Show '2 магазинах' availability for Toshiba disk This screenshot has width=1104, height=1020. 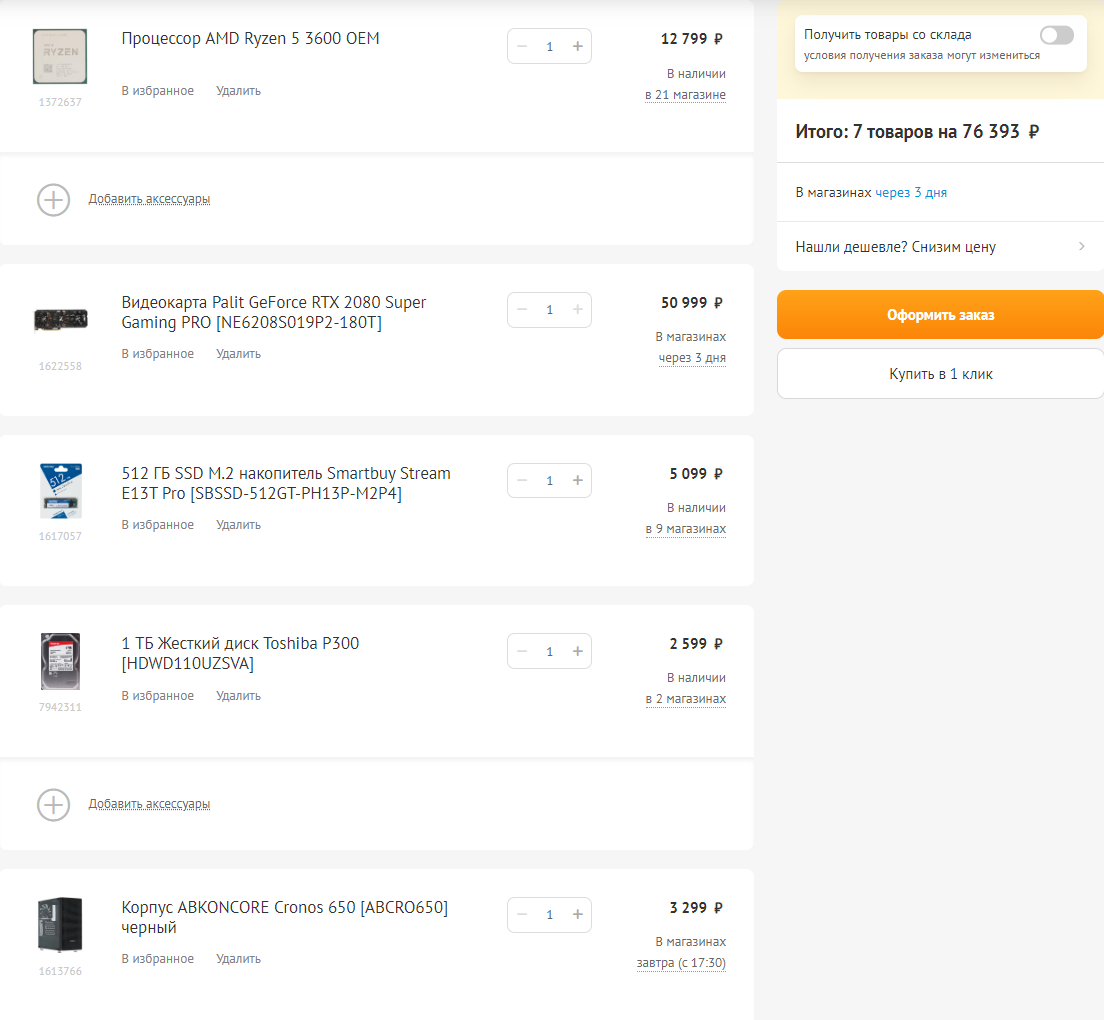click(x=686, y=699)
